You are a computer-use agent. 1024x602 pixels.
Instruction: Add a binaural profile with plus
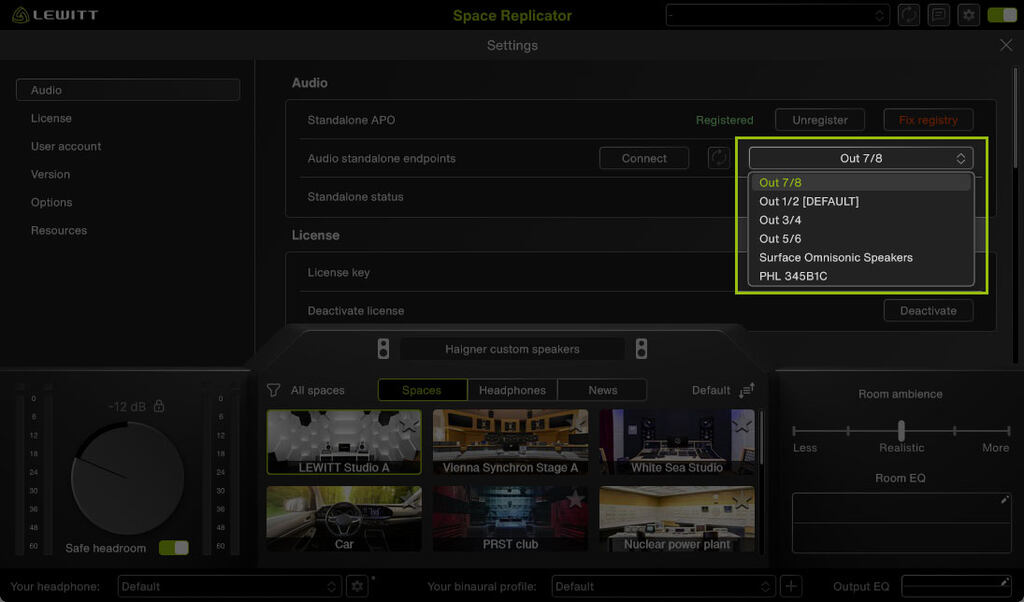pyautogui.click(x=791, y=586)
